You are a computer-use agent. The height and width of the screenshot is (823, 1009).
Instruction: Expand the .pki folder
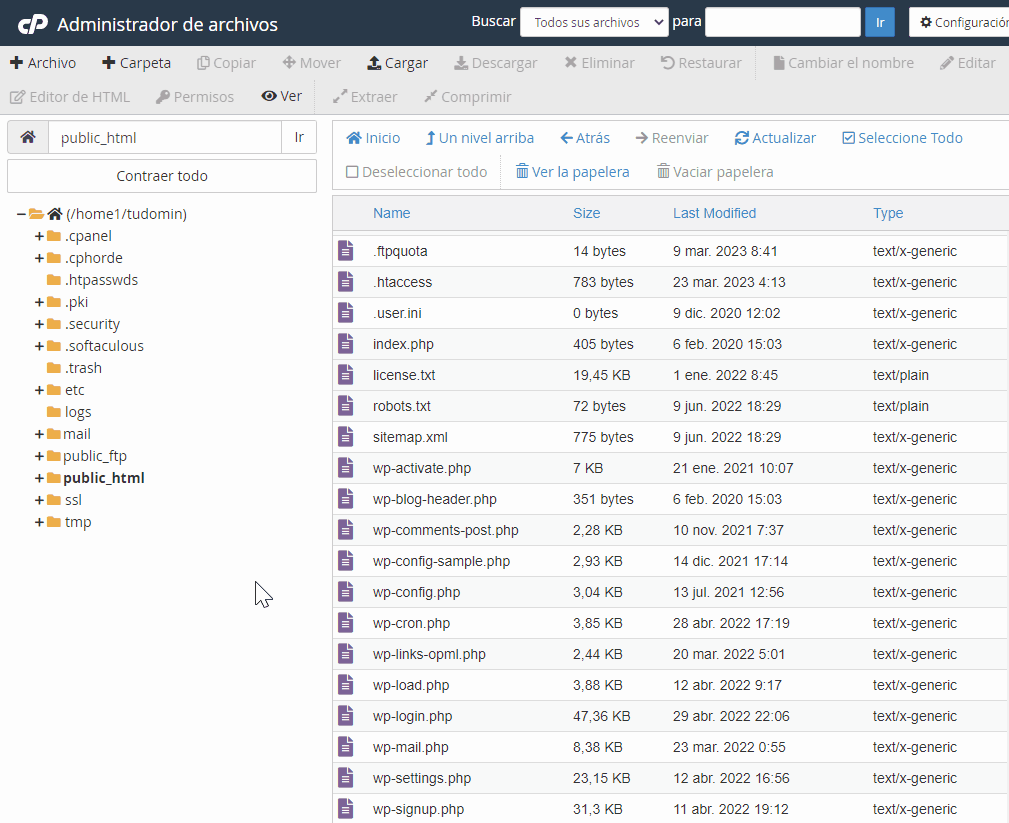[39, 302]
